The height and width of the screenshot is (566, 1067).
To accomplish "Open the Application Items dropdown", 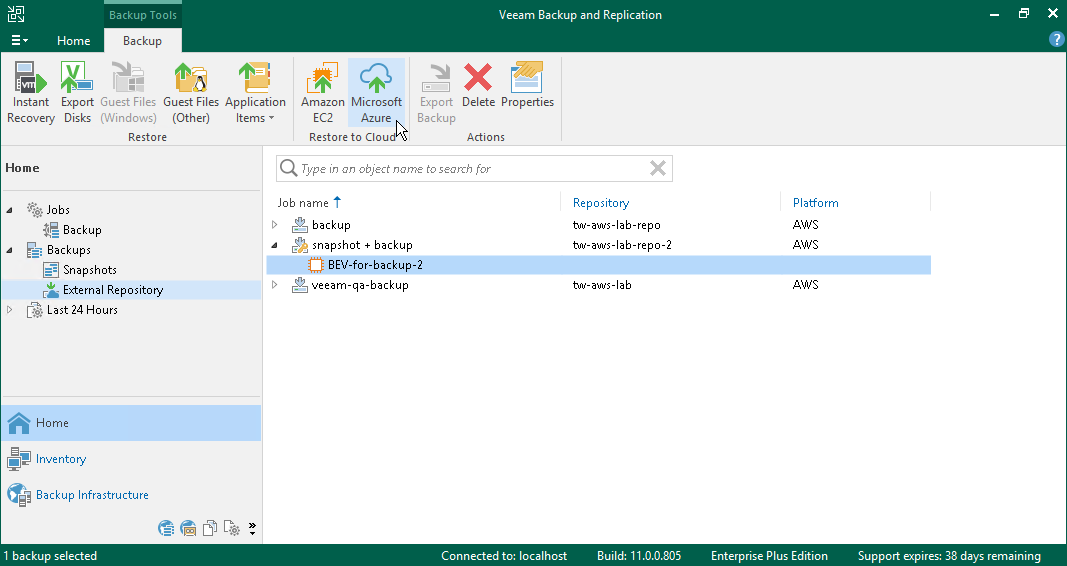I will tap(255, 93).
